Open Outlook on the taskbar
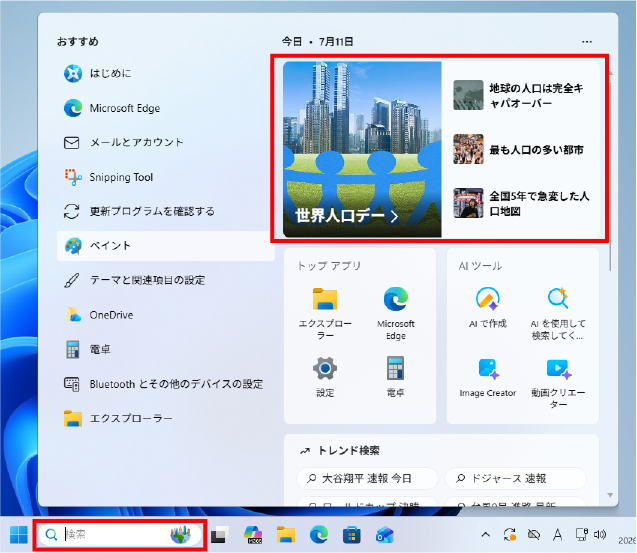637x553 pixels. (x=385, y=535)
